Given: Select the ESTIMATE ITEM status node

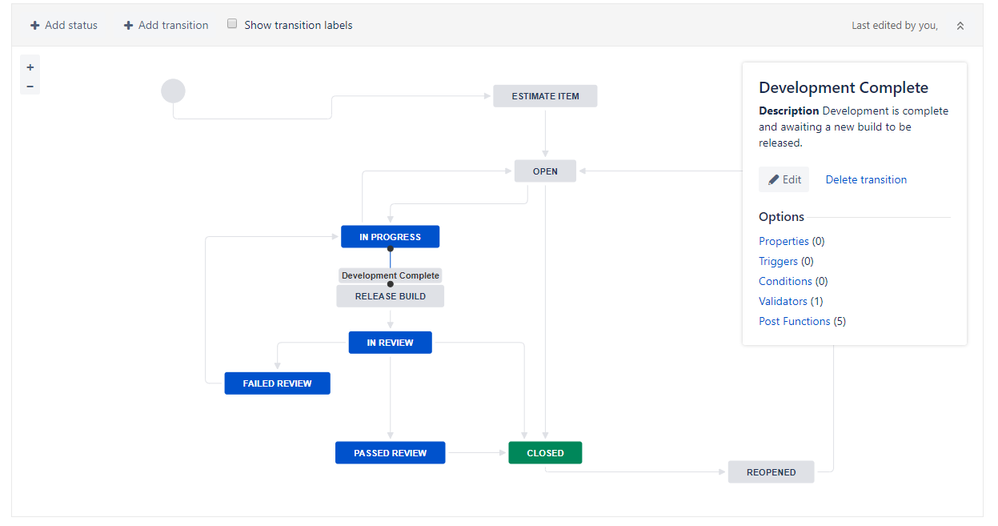Looking at the screenshot, I should (545, 96).
